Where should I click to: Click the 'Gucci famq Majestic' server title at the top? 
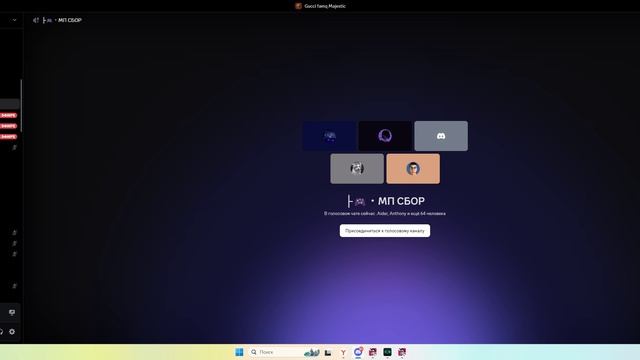(325, 6)
